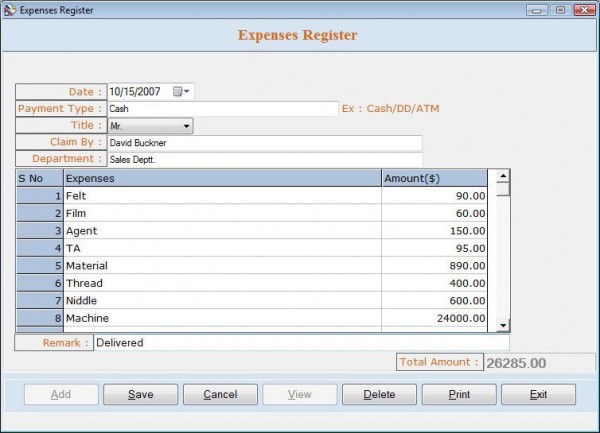The width and height of the screenshot is (600, 433).
Task: Click the Payment Type field containing Cash
Action: tap(223, 109)
